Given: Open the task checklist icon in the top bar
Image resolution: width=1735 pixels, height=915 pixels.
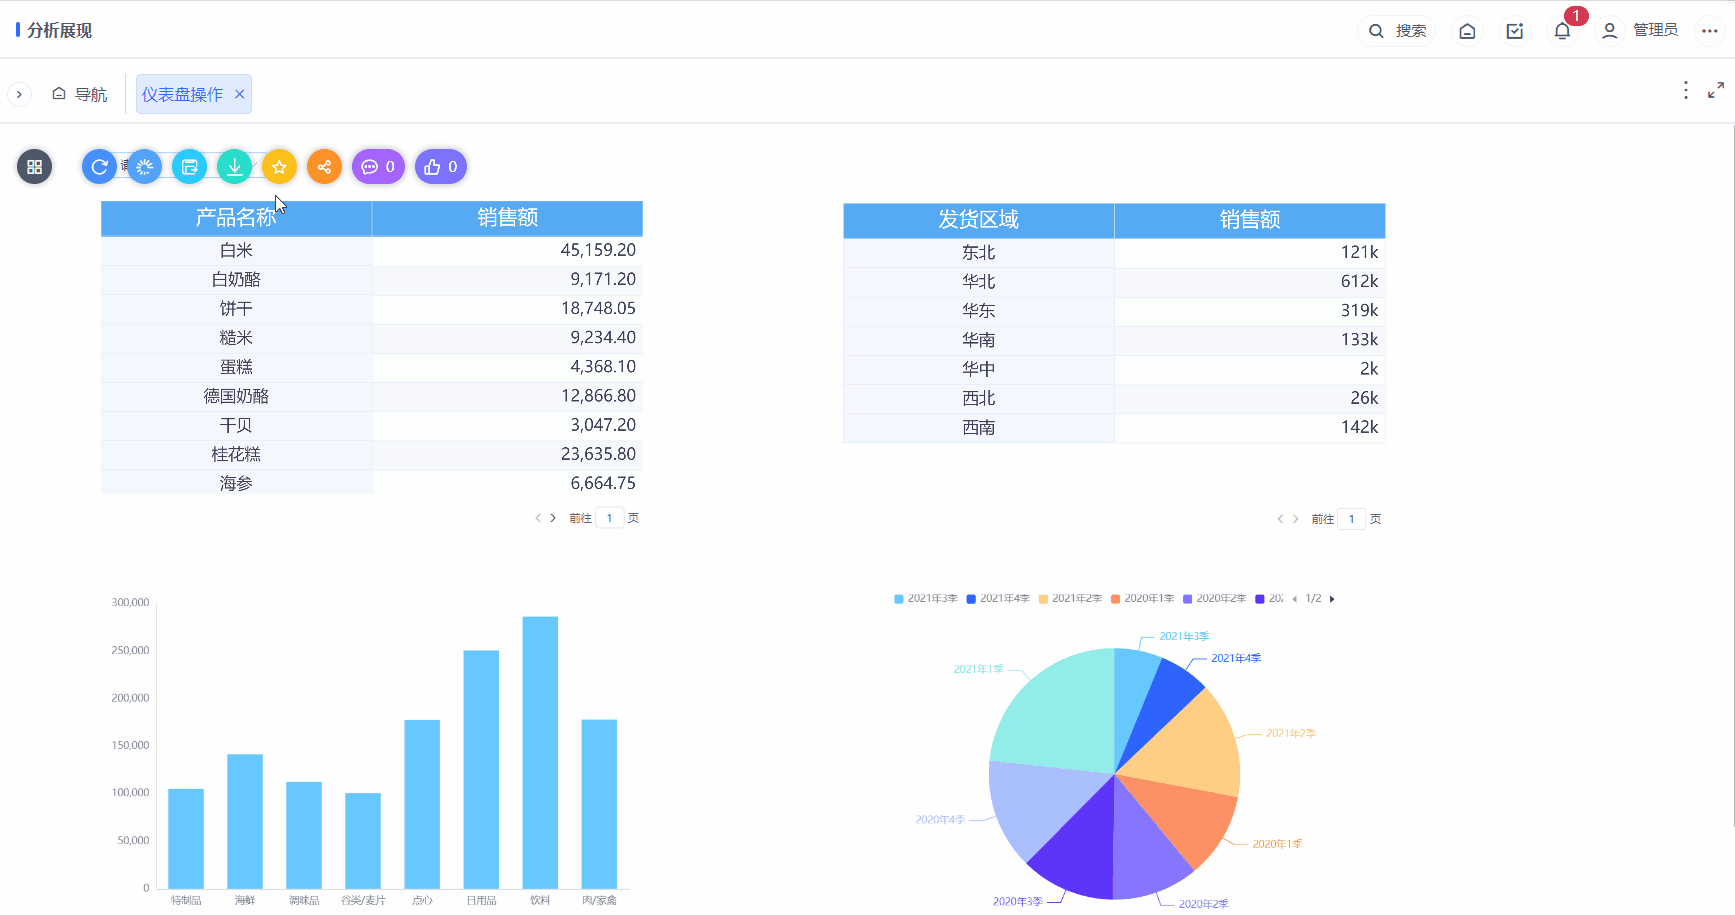Looking at the screenshot, I should [x=1515, y=31].
